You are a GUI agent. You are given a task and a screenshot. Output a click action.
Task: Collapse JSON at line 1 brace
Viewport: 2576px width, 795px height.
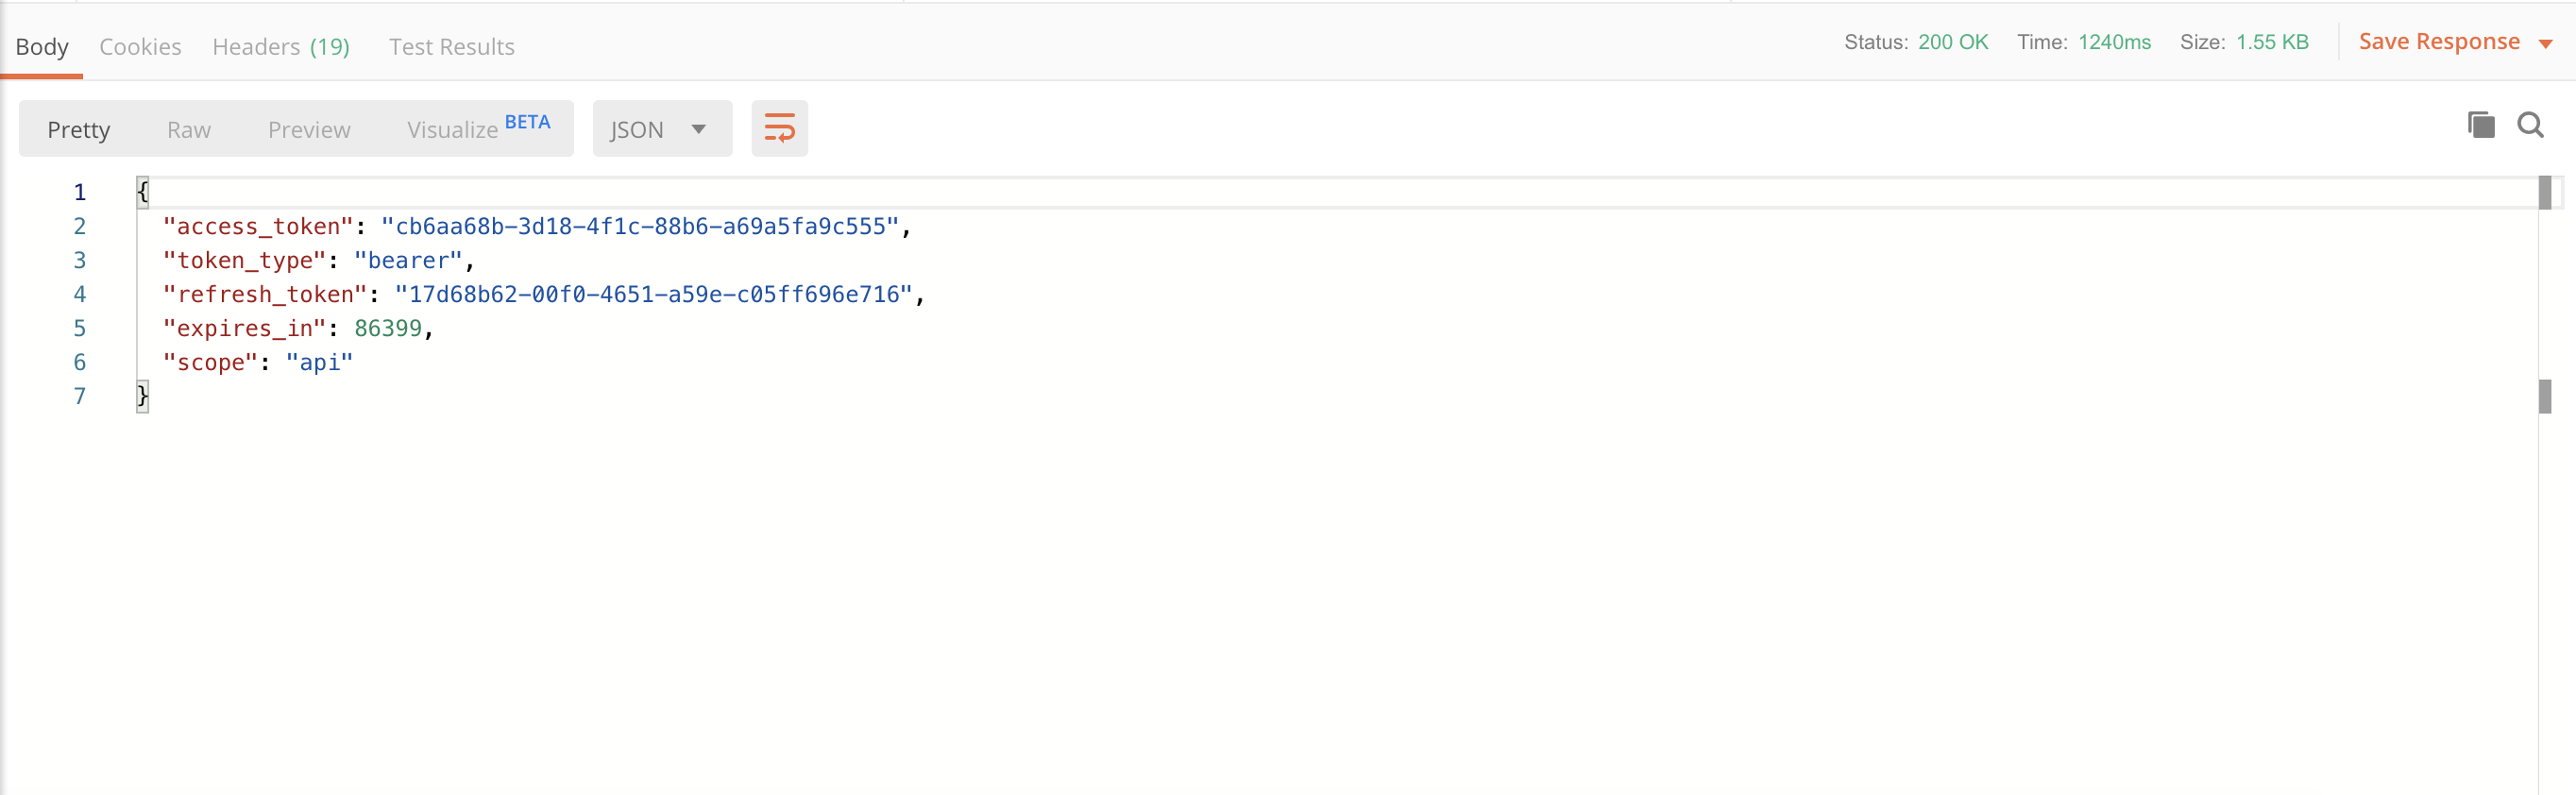(x=143, y=192)
